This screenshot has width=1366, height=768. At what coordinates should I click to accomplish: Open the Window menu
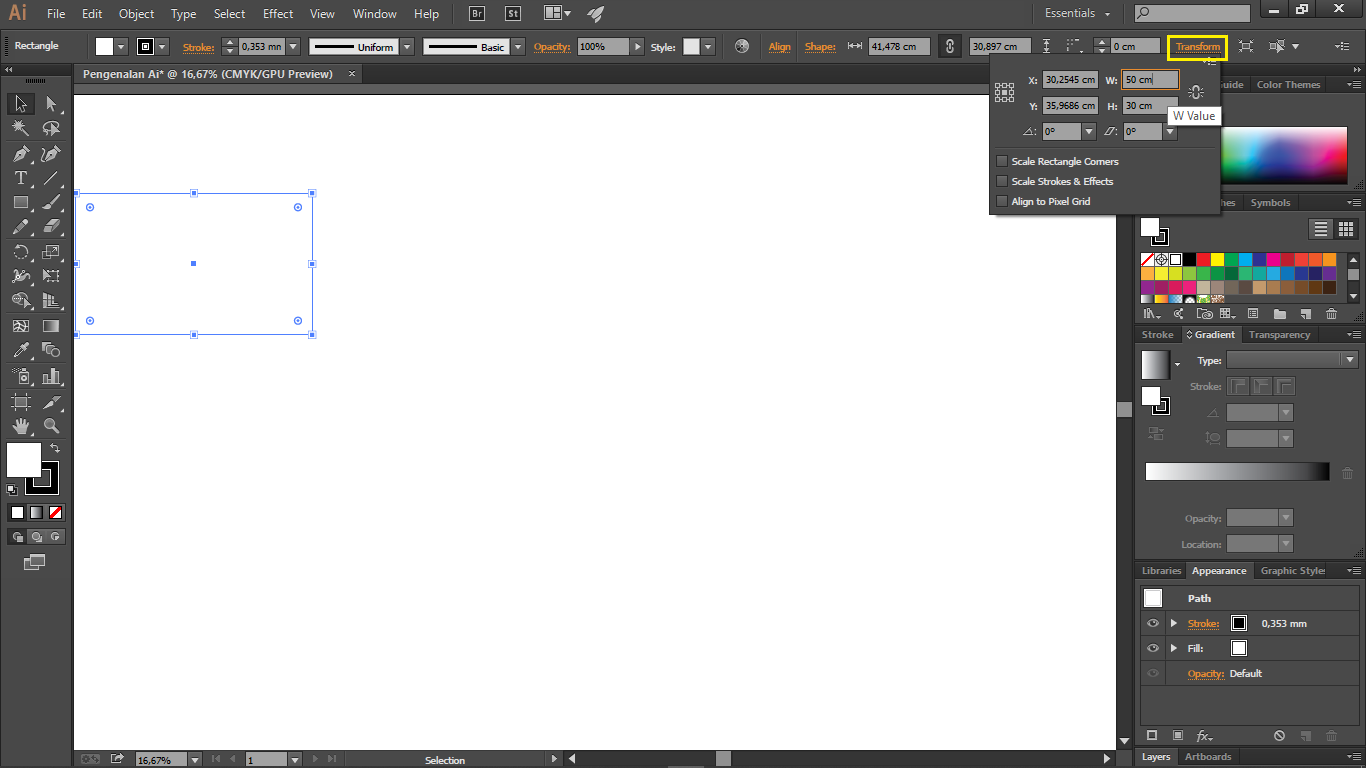[x=375, y=14]
